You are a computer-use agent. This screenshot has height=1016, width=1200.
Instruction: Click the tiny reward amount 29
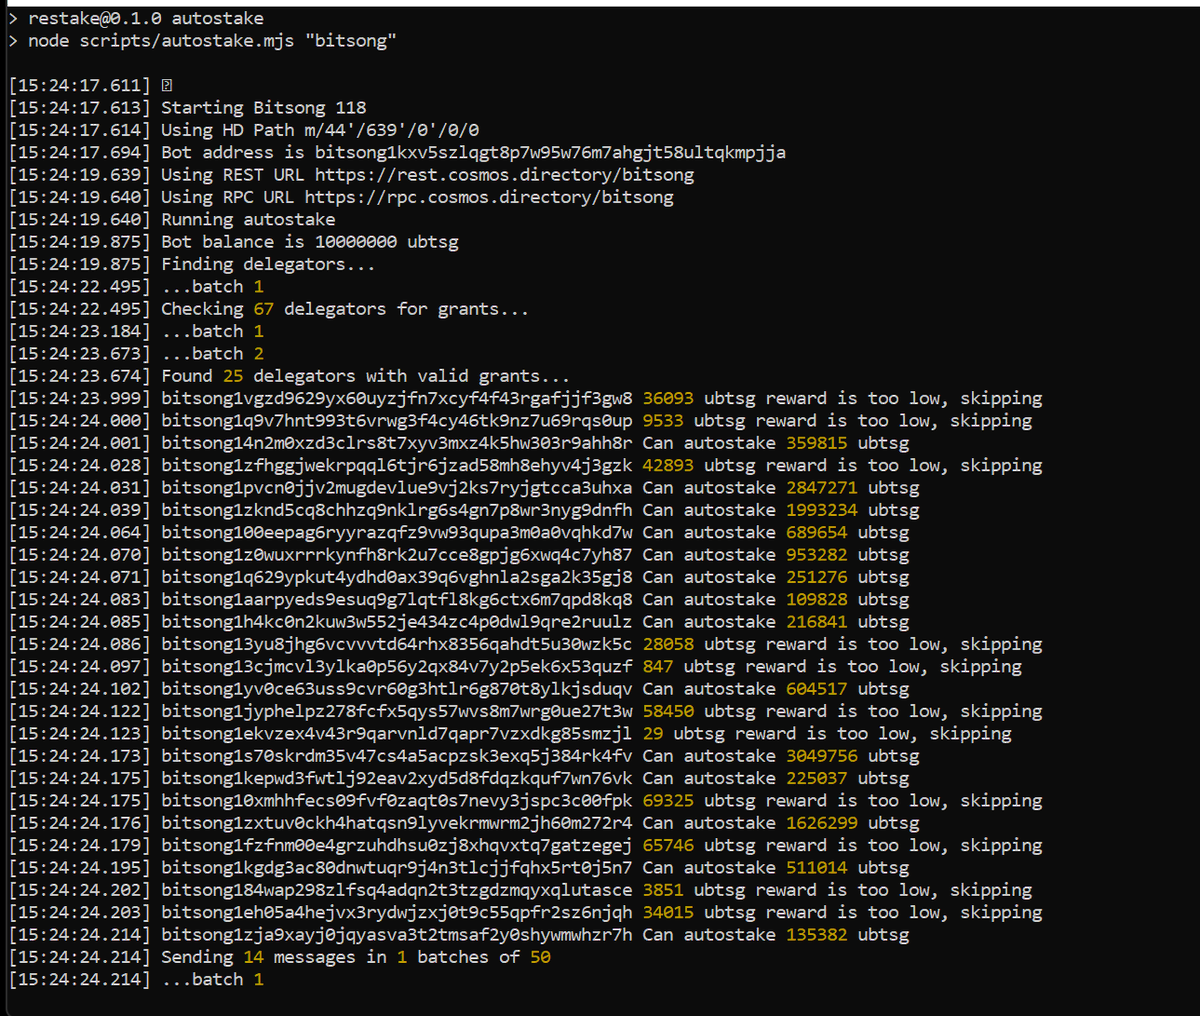[x=653, y=734]
